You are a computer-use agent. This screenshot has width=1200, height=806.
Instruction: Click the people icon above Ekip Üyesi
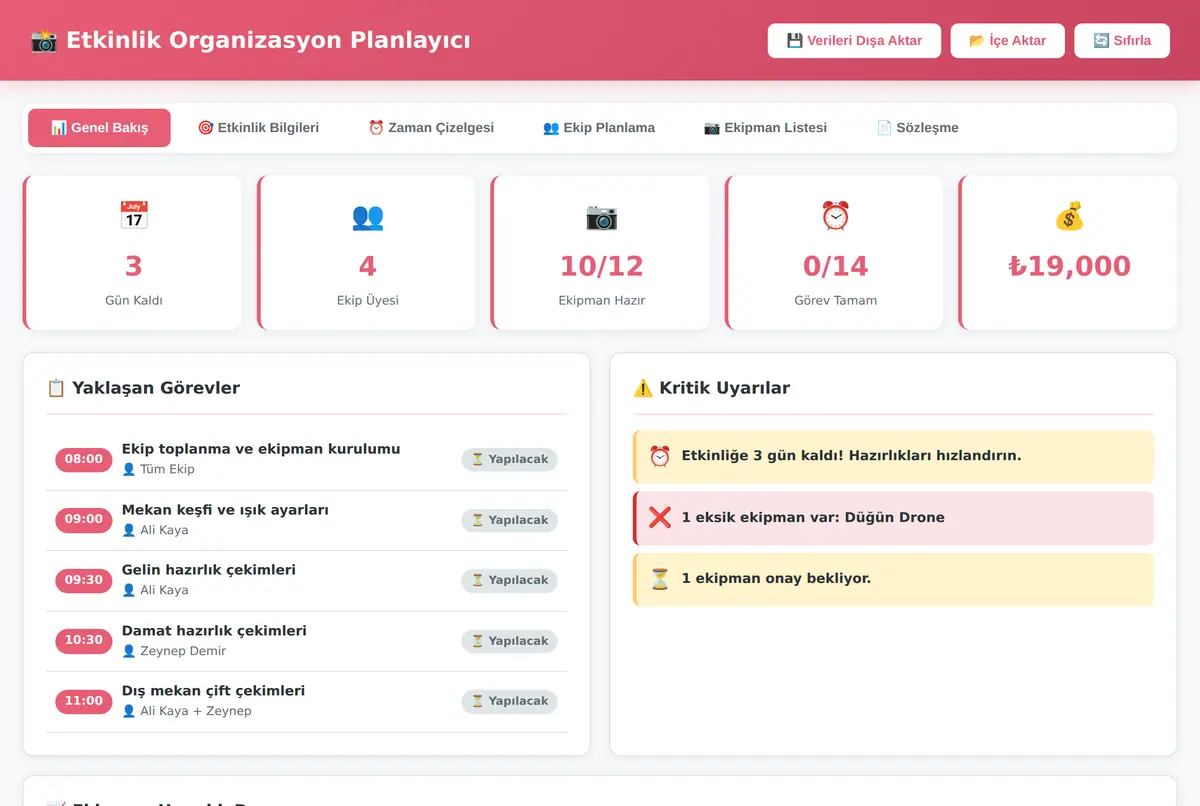pos(368,216)
